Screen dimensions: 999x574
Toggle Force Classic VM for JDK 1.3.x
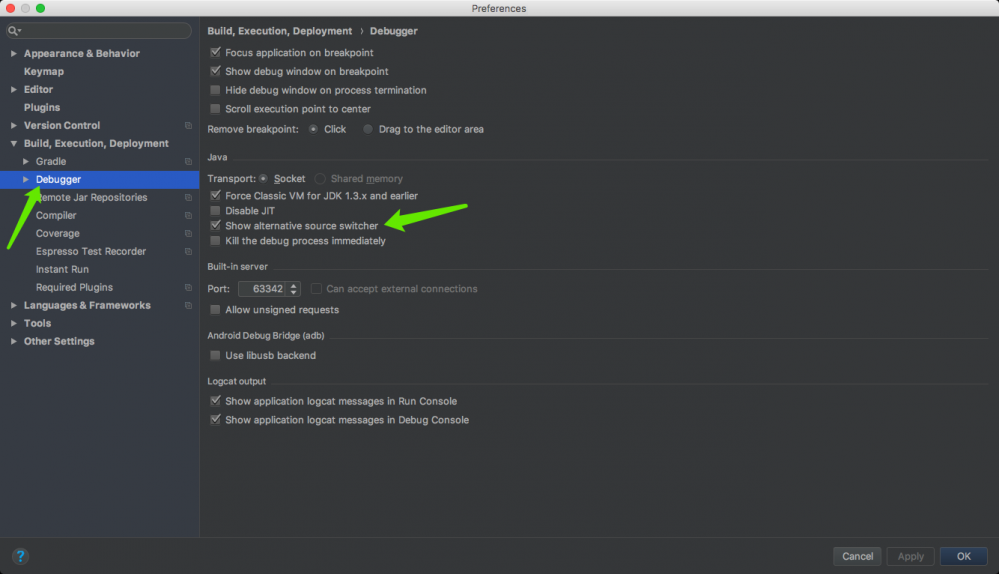coord(215,195)
